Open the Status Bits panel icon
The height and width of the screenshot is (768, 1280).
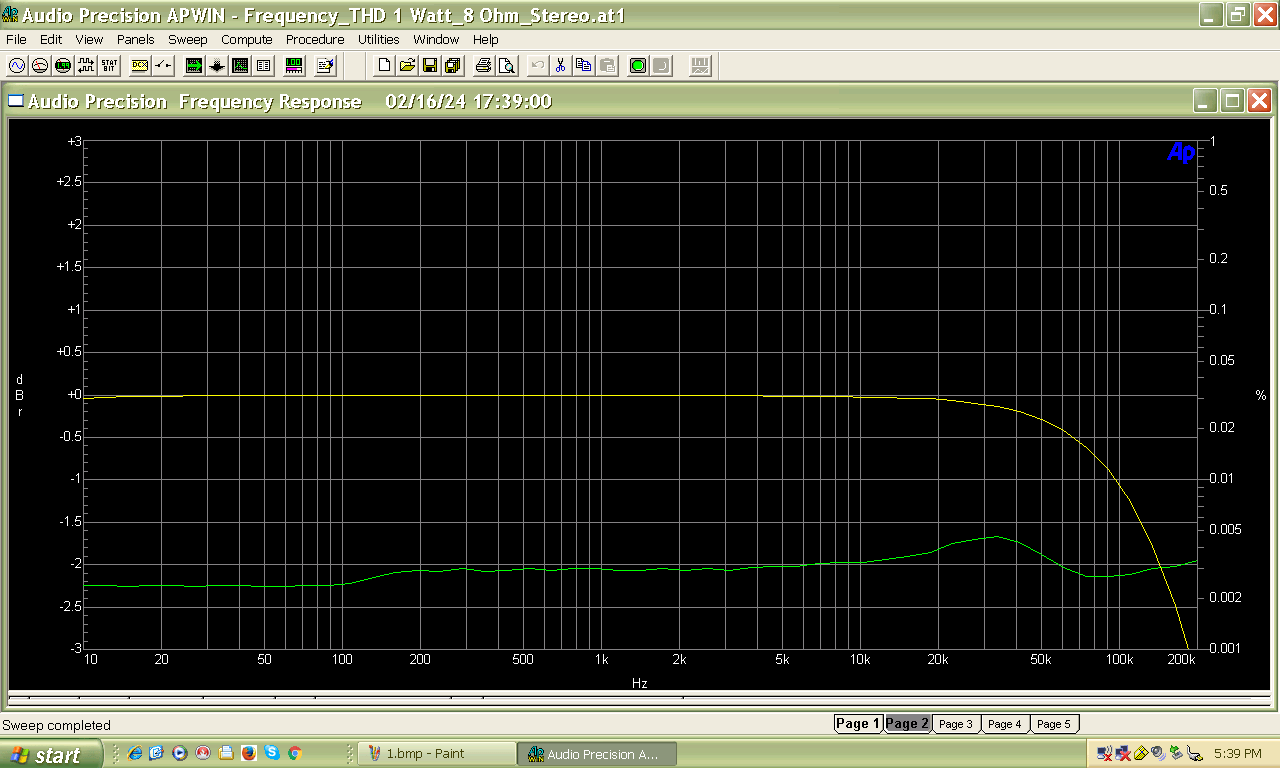click(109, 66)
